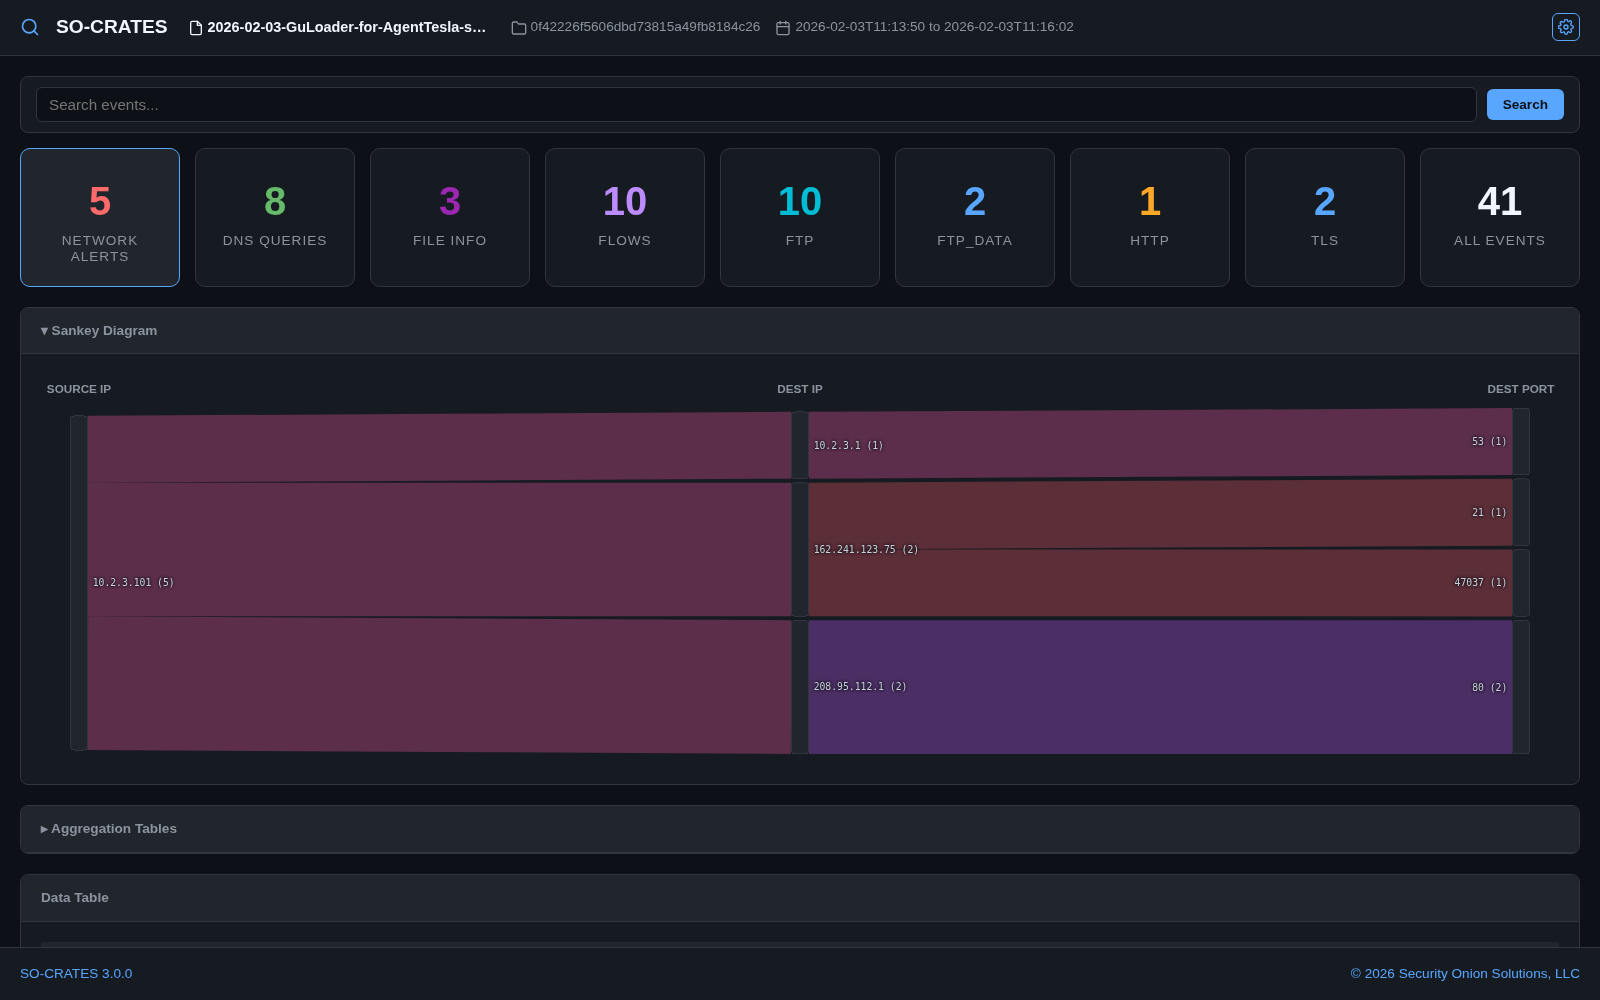This screenshot has height=1000, width=1600.
Task: Focus the Search events input field
Action: pos(756,105)
